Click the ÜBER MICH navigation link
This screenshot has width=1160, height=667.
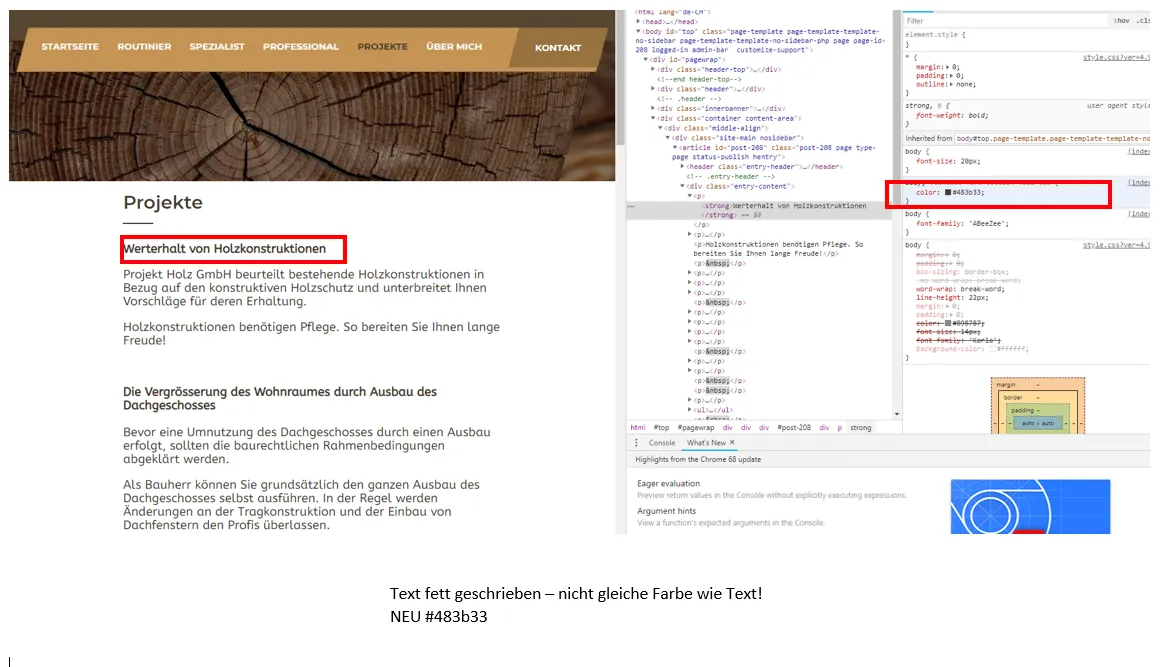(454, 47)
